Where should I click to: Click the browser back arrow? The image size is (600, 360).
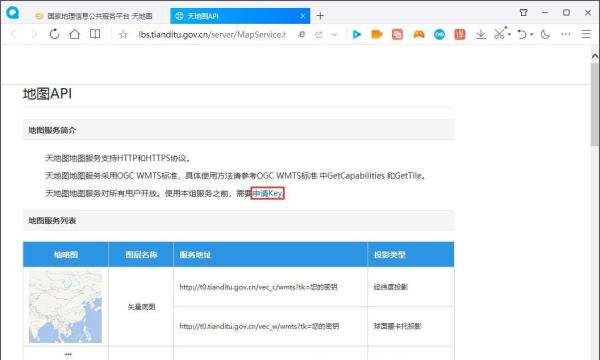14,34
